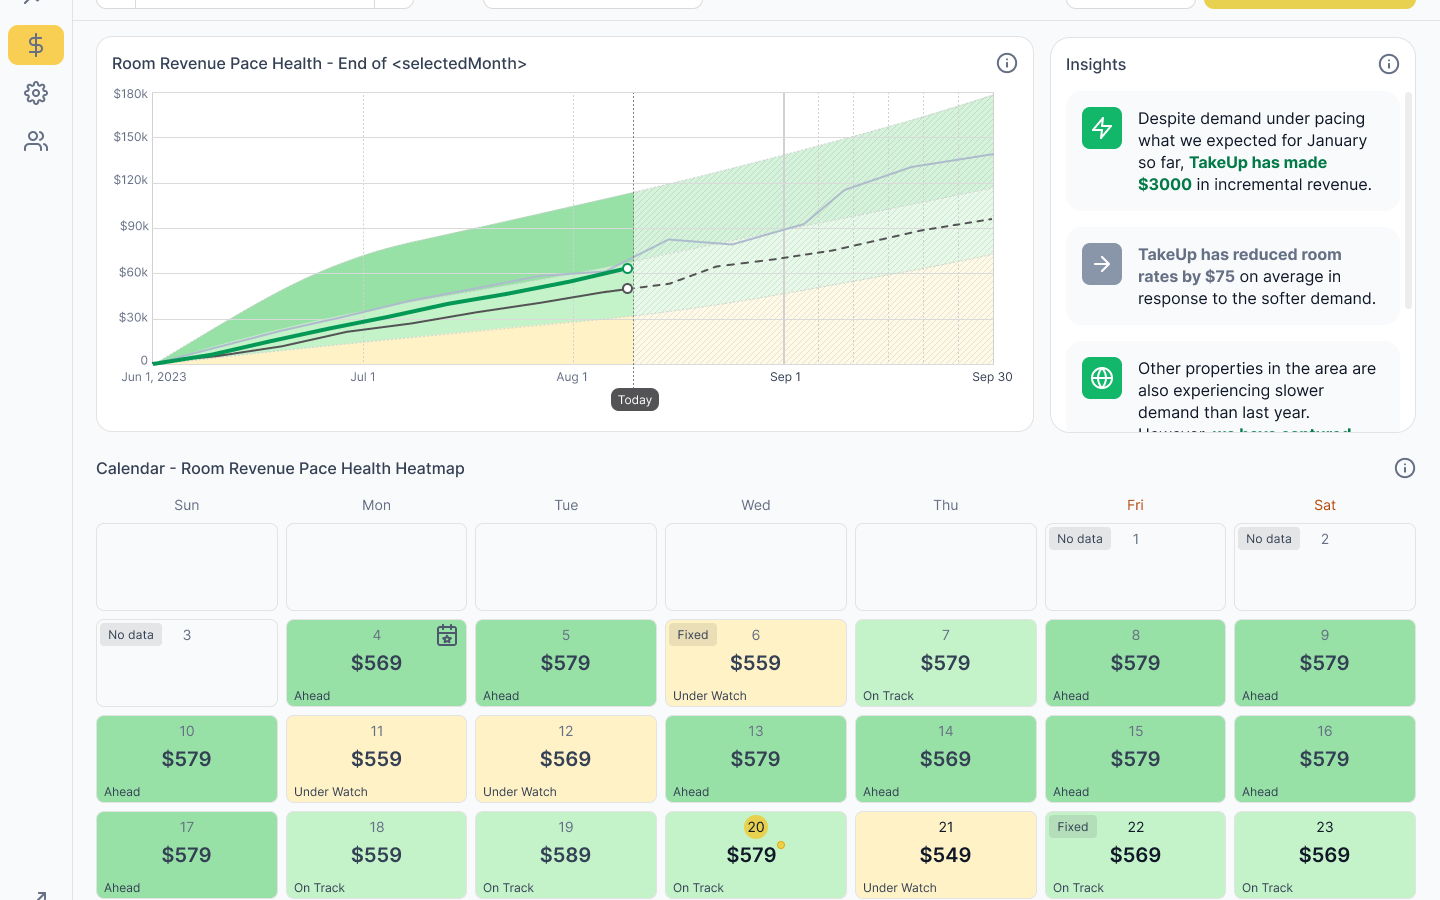Open the dollar revenue page in sidebar

36,45
